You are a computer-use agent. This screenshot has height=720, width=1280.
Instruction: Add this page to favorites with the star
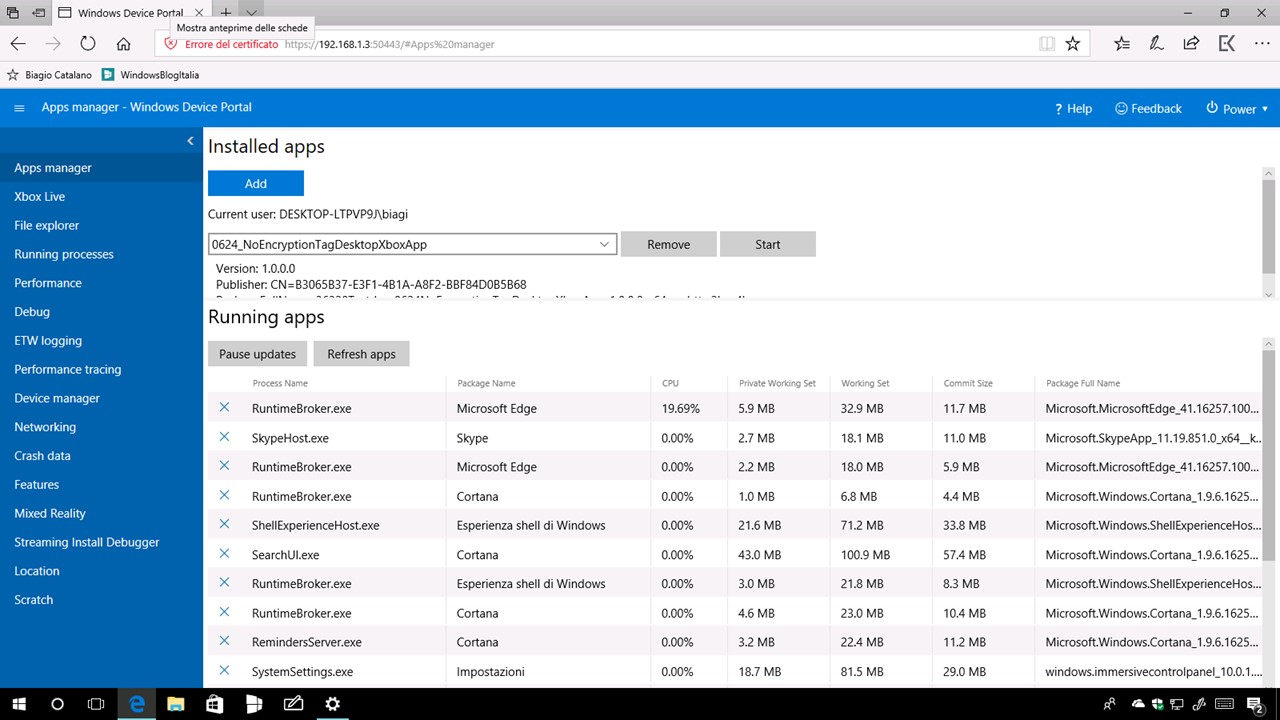coord(1073,44)
